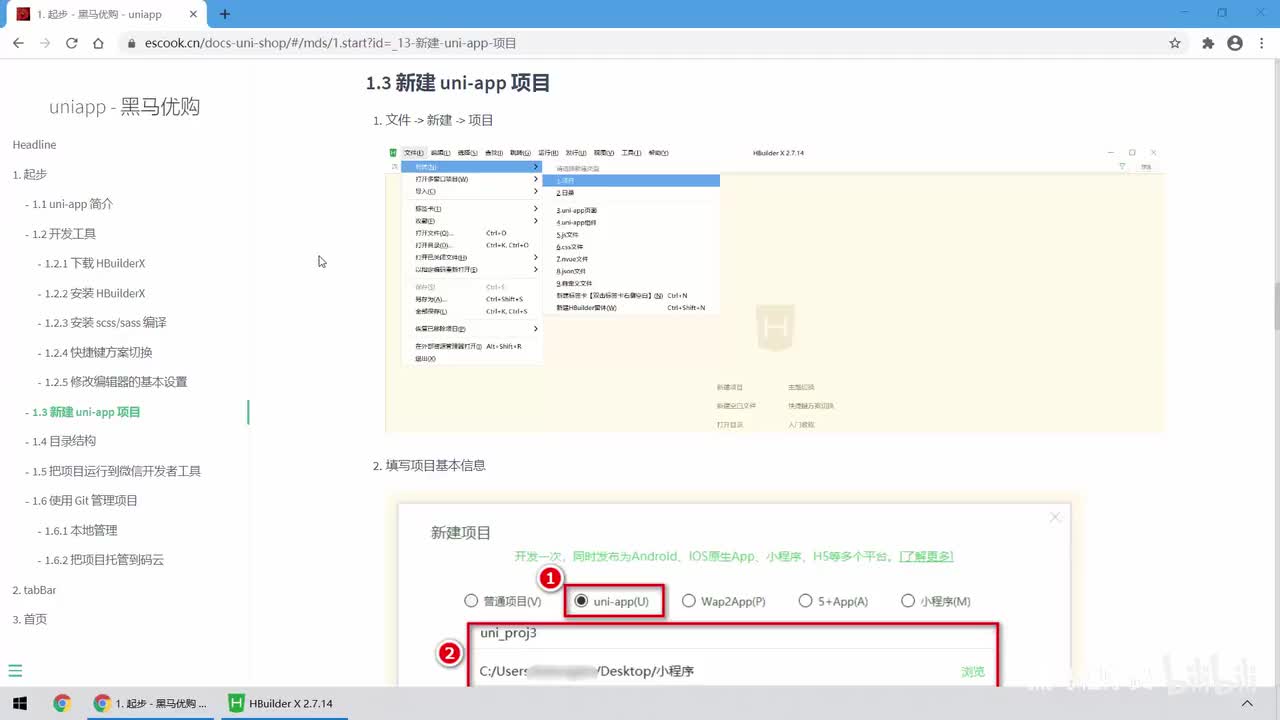Open the Headline sidebar link

pyautogui.click(x=34, y=145)
